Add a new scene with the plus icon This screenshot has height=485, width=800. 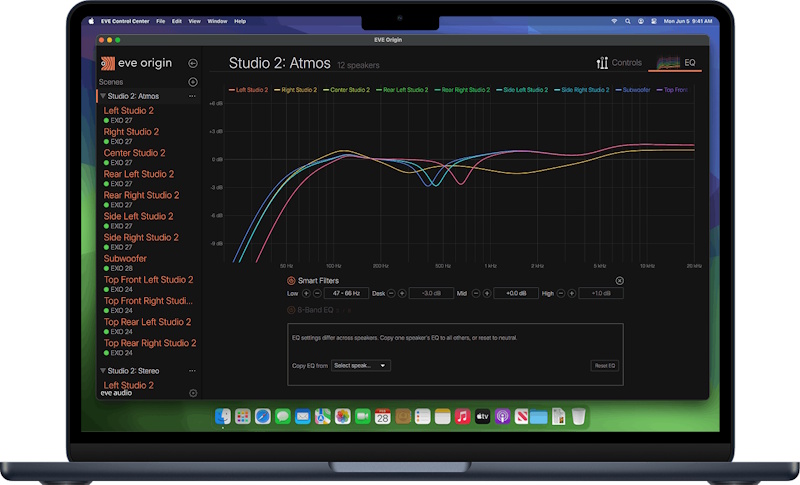[193, 82]
